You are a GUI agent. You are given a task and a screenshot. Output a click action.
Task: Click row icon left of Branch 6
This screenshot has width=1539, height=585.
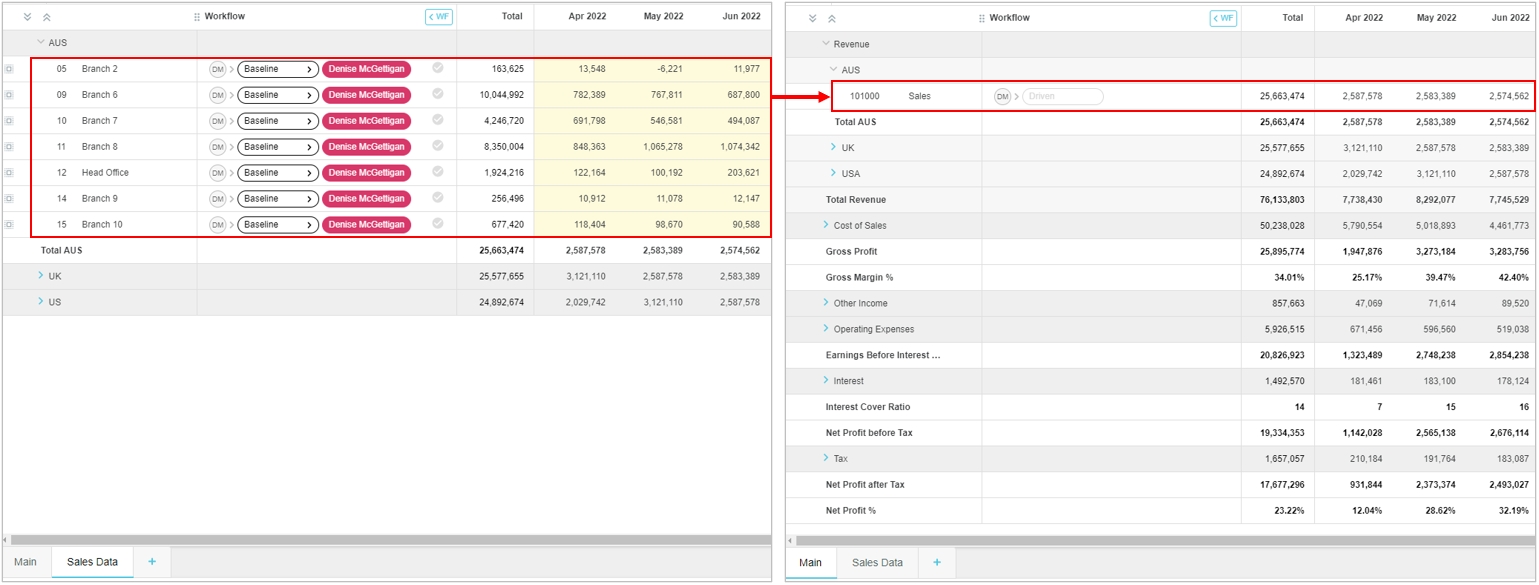point(9,95)
